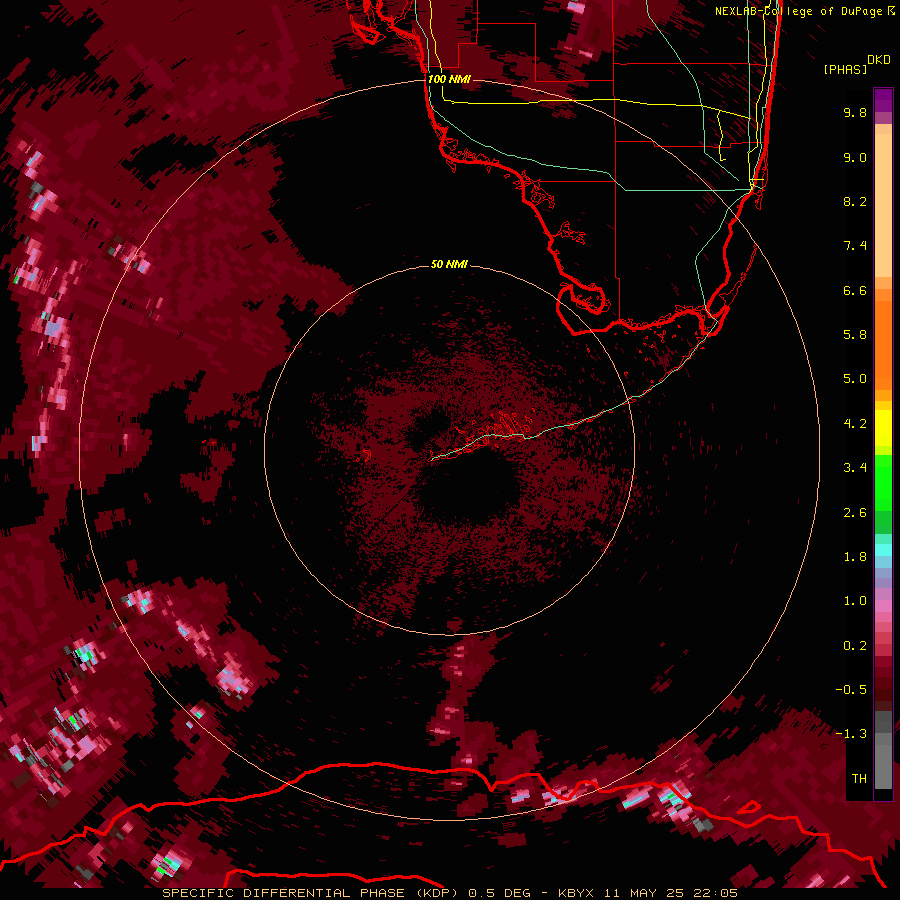Click the "0.5 DEG" elevation angle text
The height and width of the screenshot is (900, 900).
tap(501, 893)
